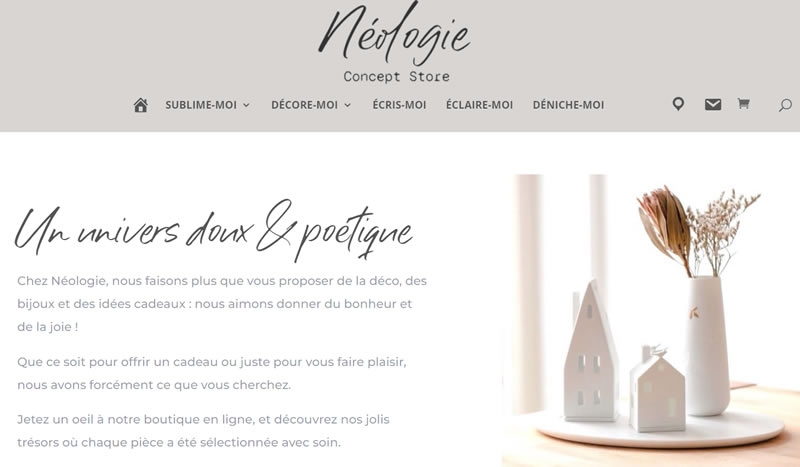Open the search magnifier icon
Screen dimensions: 800x467
click(x=785, y=106)
